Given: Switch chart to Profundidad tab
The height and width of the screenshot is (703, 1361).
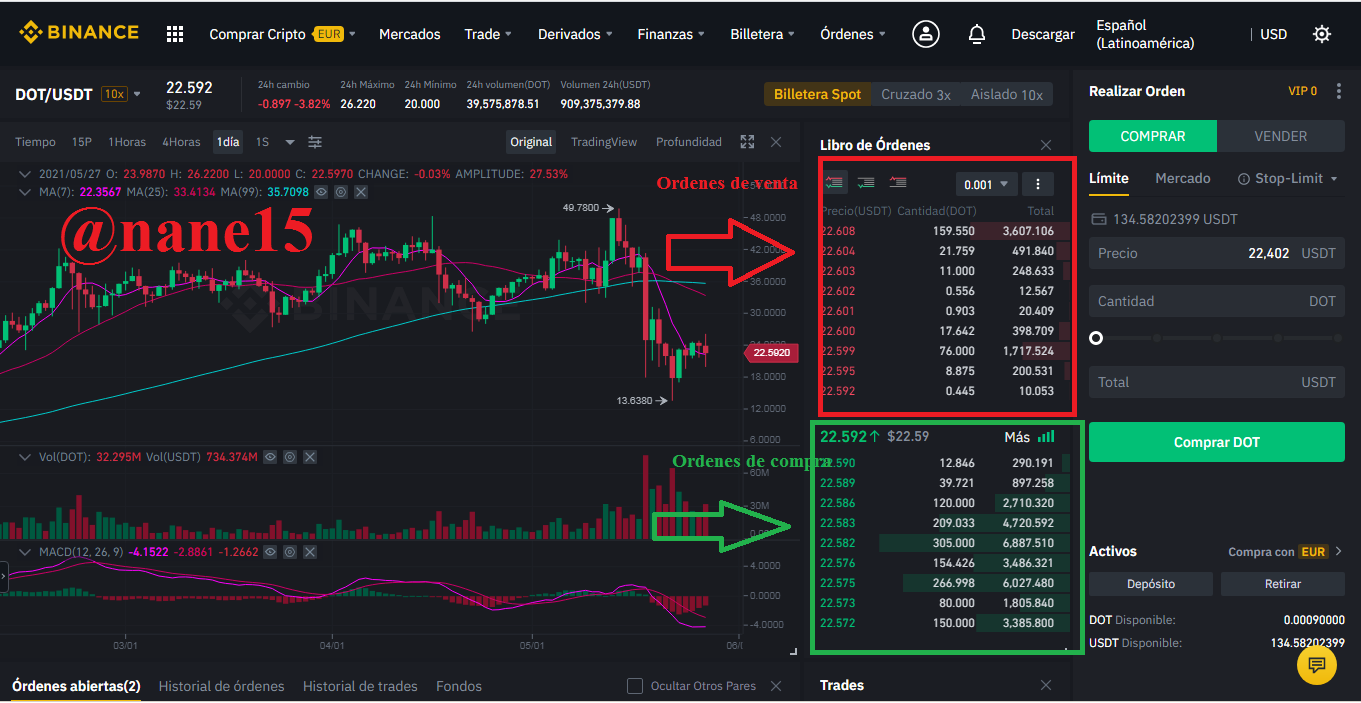Looking at the screenshot, I should (x=689, y=142).
